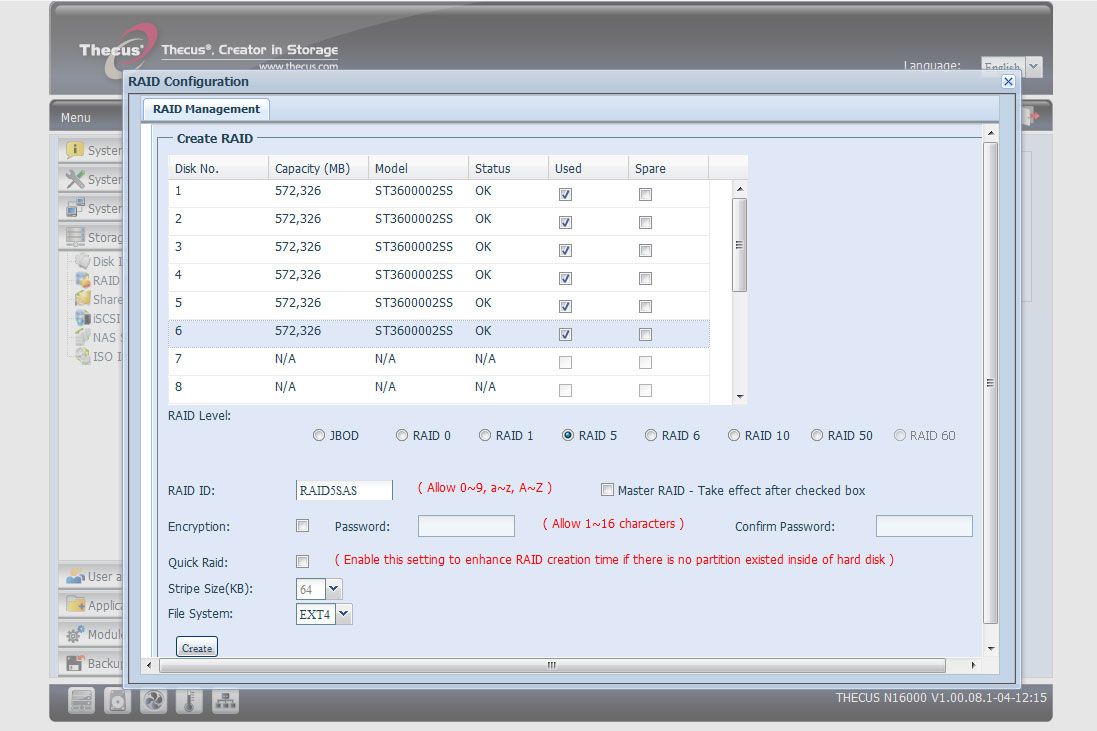Select the JBOD radio button
The width and height of the screenshot is (1097, 731).
tap(319, 435)
